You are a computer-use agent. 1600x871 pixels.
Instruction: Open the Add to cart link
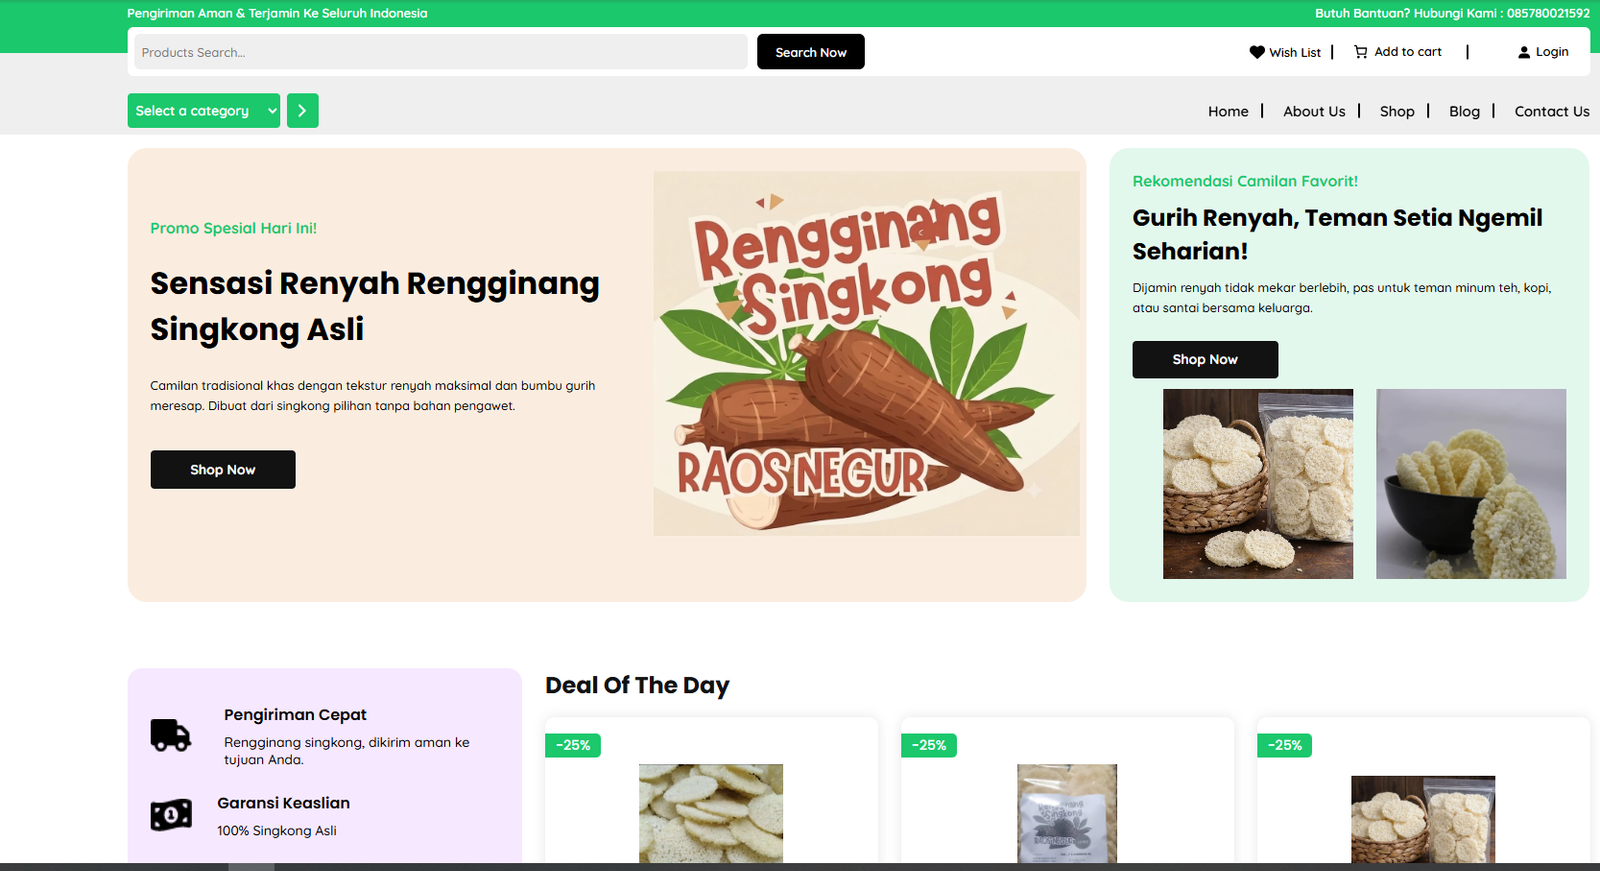1408,52
